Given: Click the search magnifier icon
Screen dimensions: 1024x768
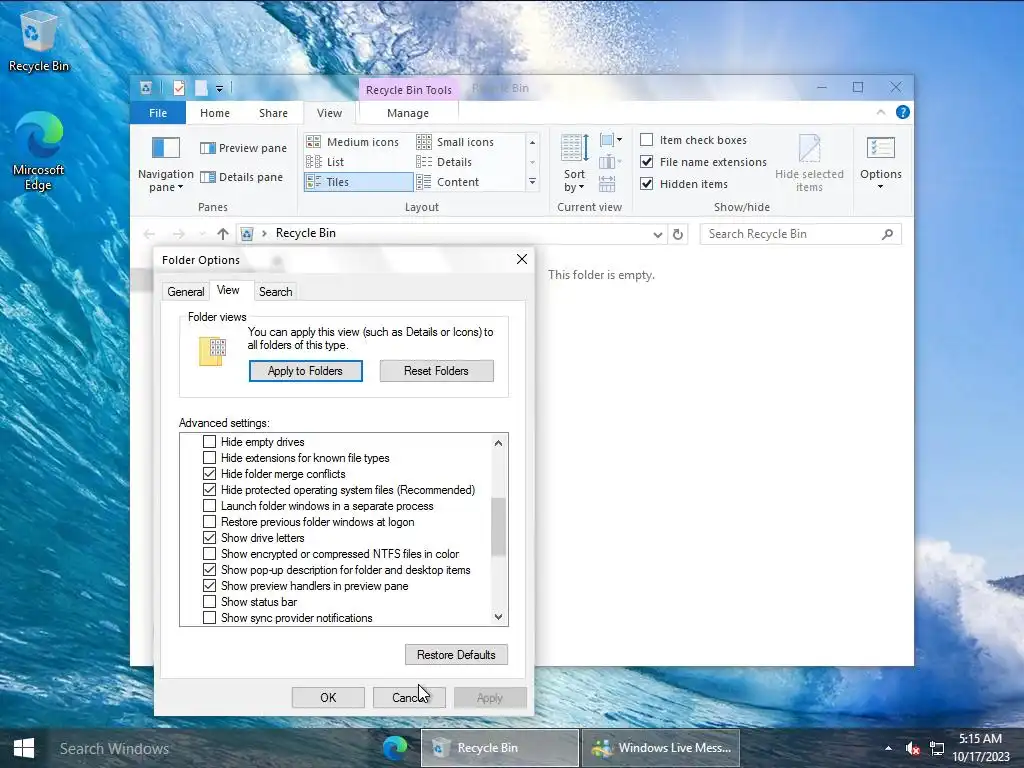Looking at the screenshot, I should click(x=887, y=234).
